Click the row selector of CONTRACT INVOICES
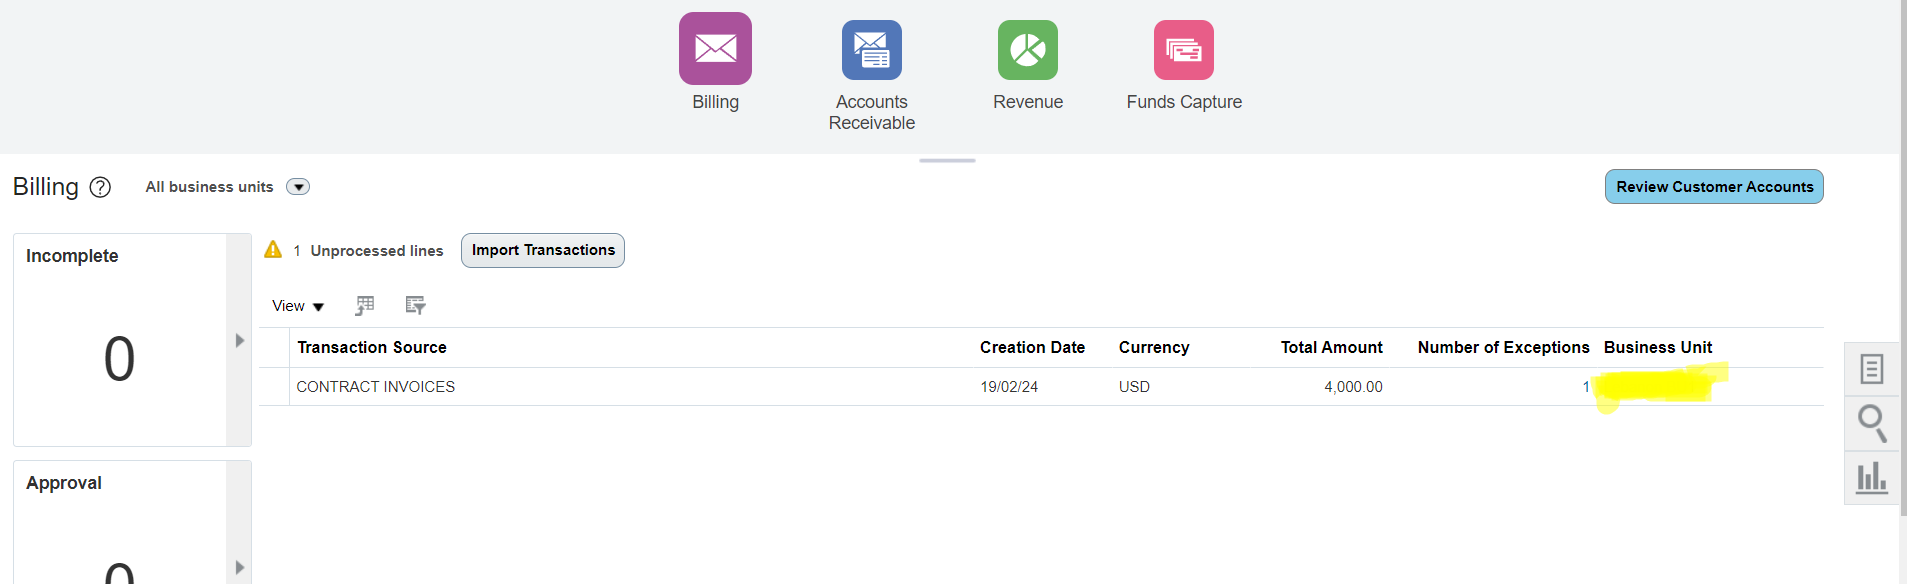Viewport: 1907px width, 584px height. [274, 387]
